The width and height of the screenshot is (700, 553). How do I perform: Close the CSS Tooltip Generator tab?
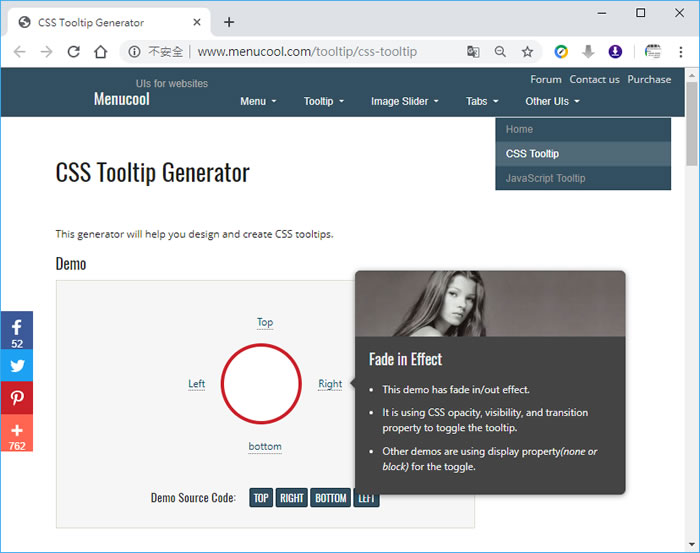[x=197, y=22]
